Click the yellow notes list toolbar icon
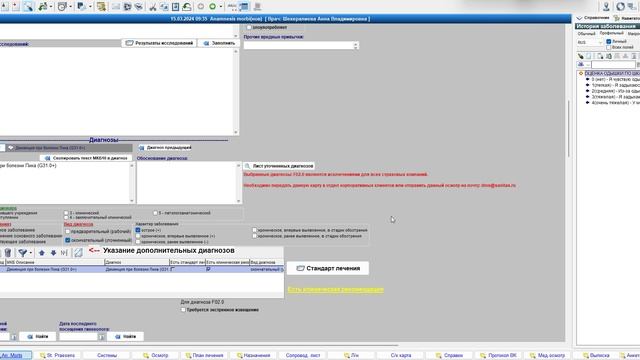 (x=101, y=7)
